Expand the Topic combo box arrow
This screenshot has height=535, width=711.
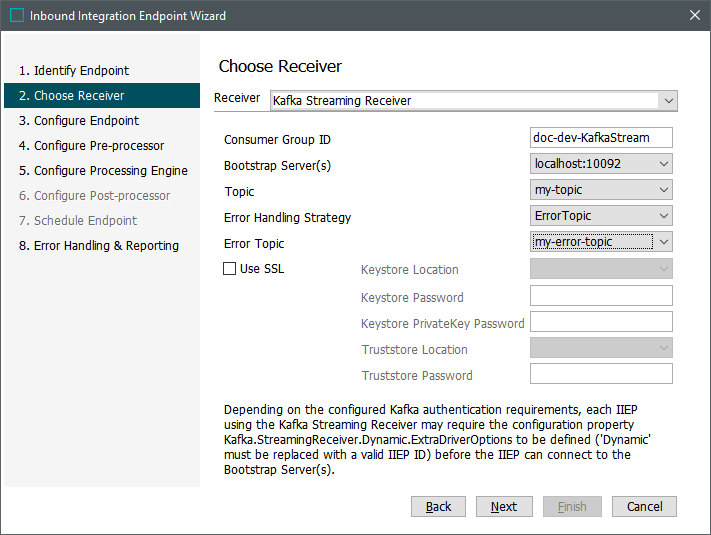(x=663, y=190)
